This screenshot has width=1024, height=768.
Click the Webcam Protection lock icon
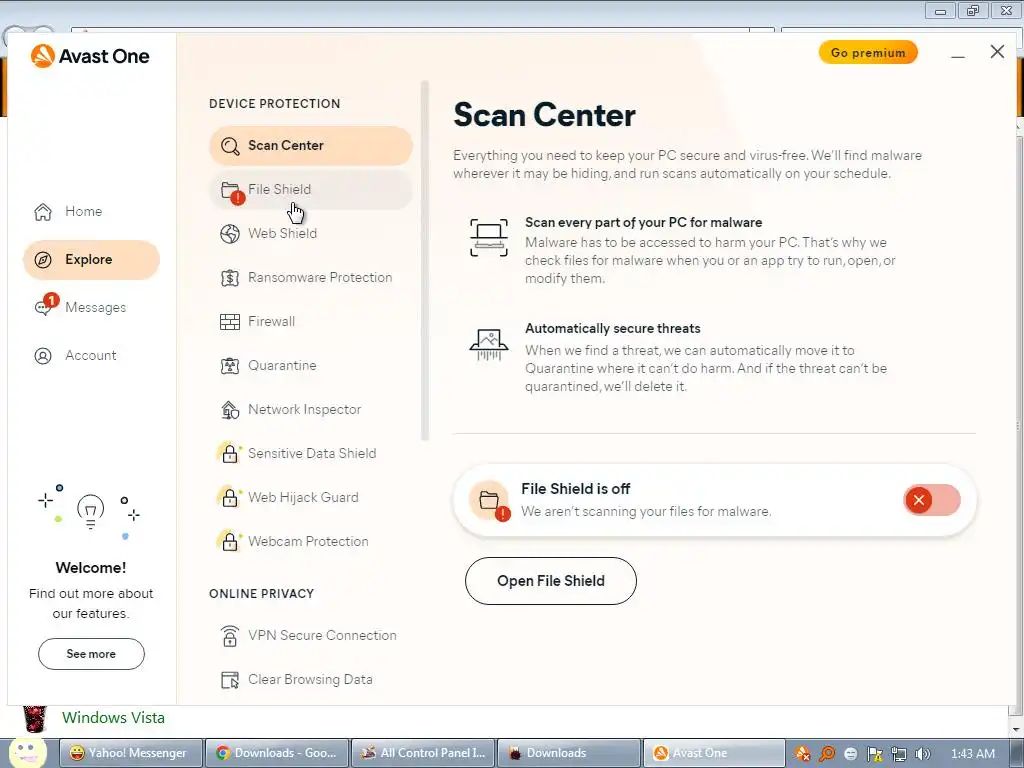(x=230, y=542)
